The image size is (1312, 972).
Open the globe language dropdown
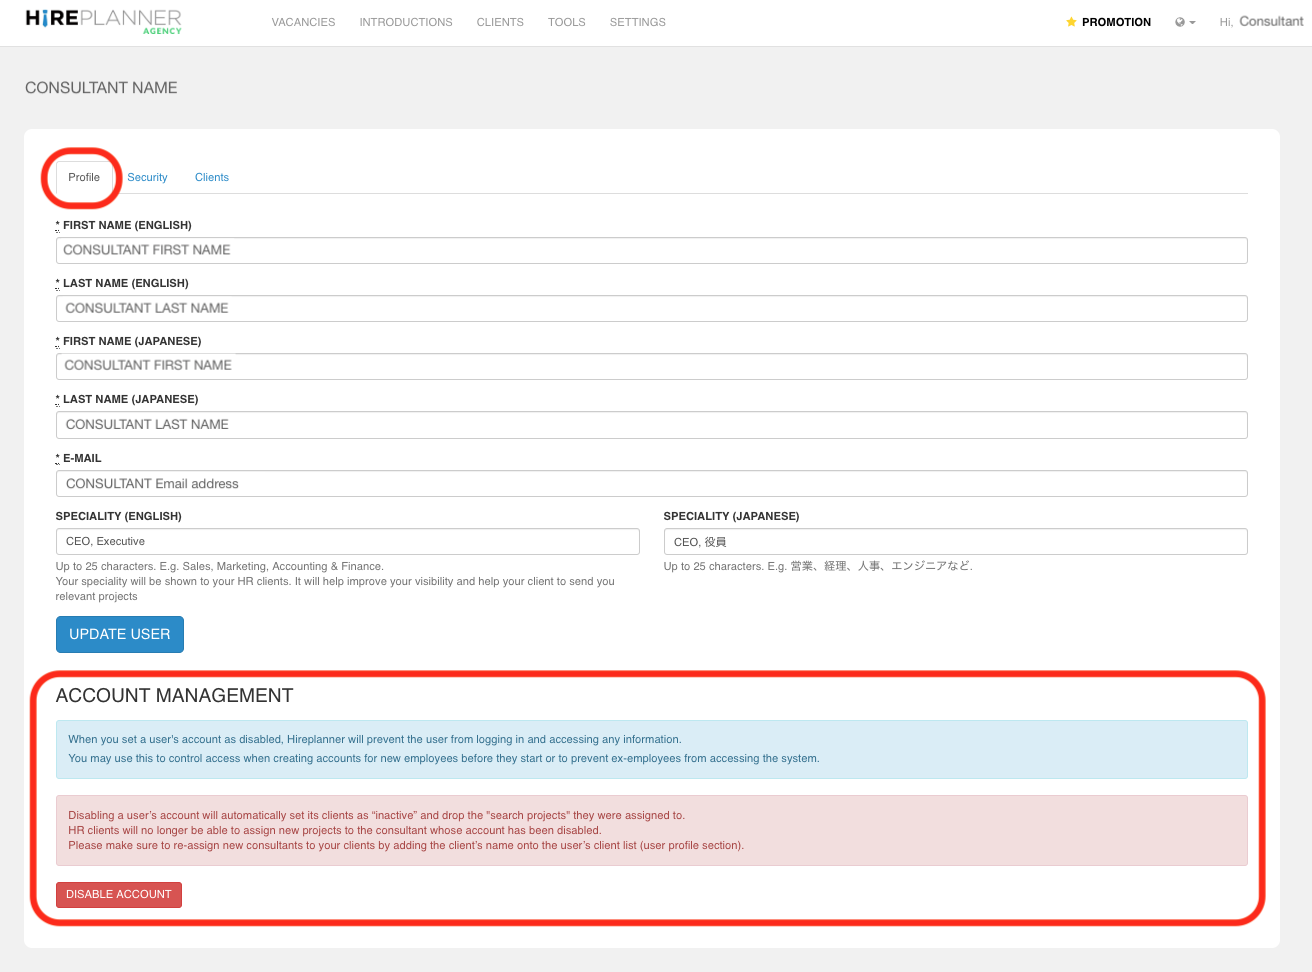coord(1184,22)
